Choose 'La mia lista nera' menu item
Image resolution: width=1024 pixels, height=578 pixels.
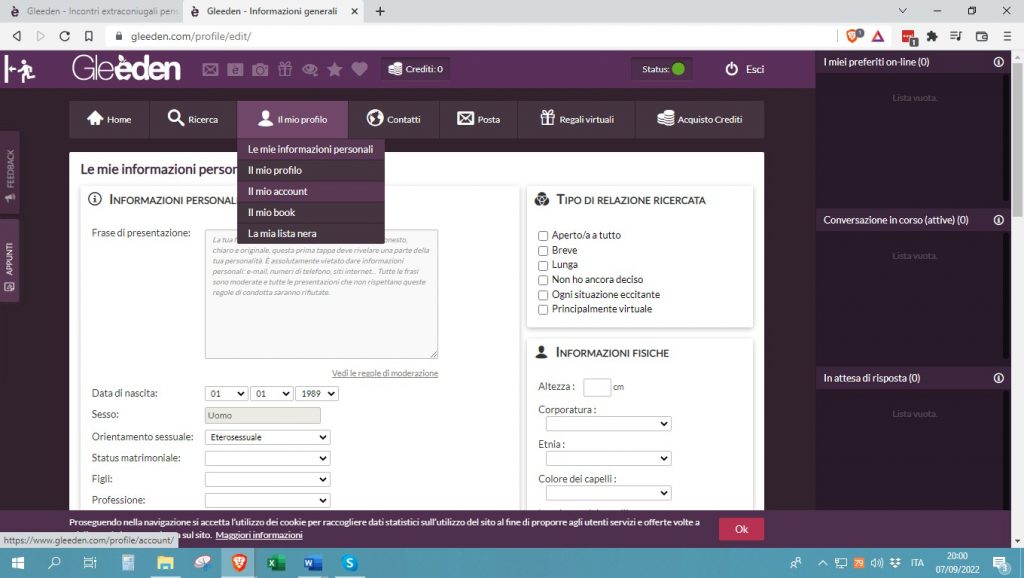282,233
